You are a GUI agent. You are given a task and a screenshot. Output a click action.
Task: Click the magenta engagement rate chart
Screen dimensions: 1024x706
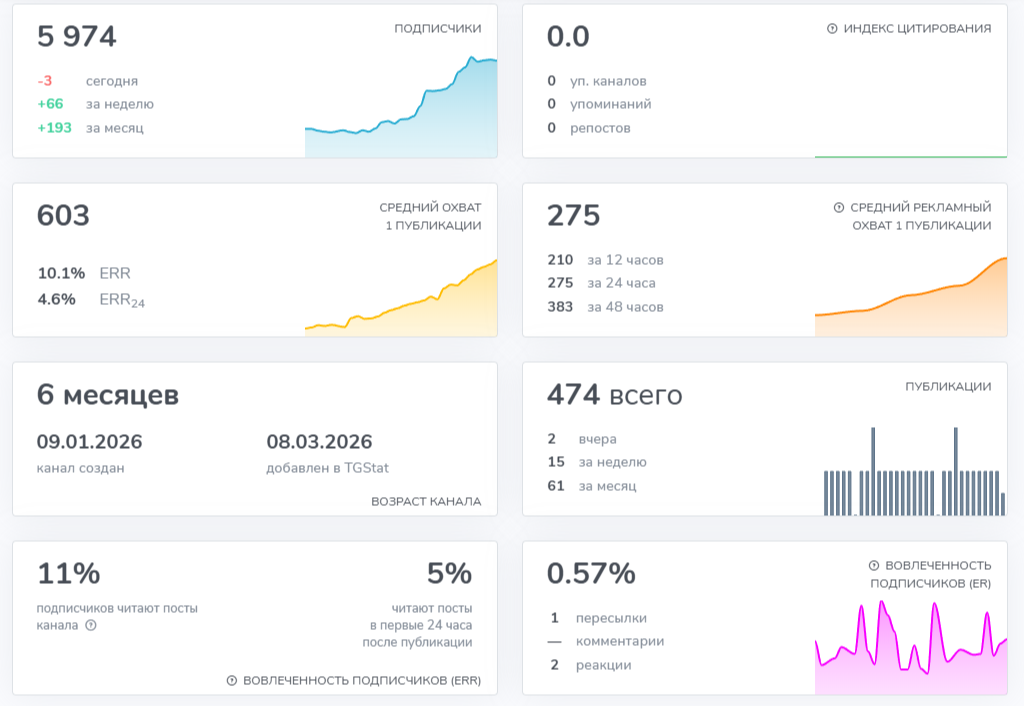coord(911,647)
